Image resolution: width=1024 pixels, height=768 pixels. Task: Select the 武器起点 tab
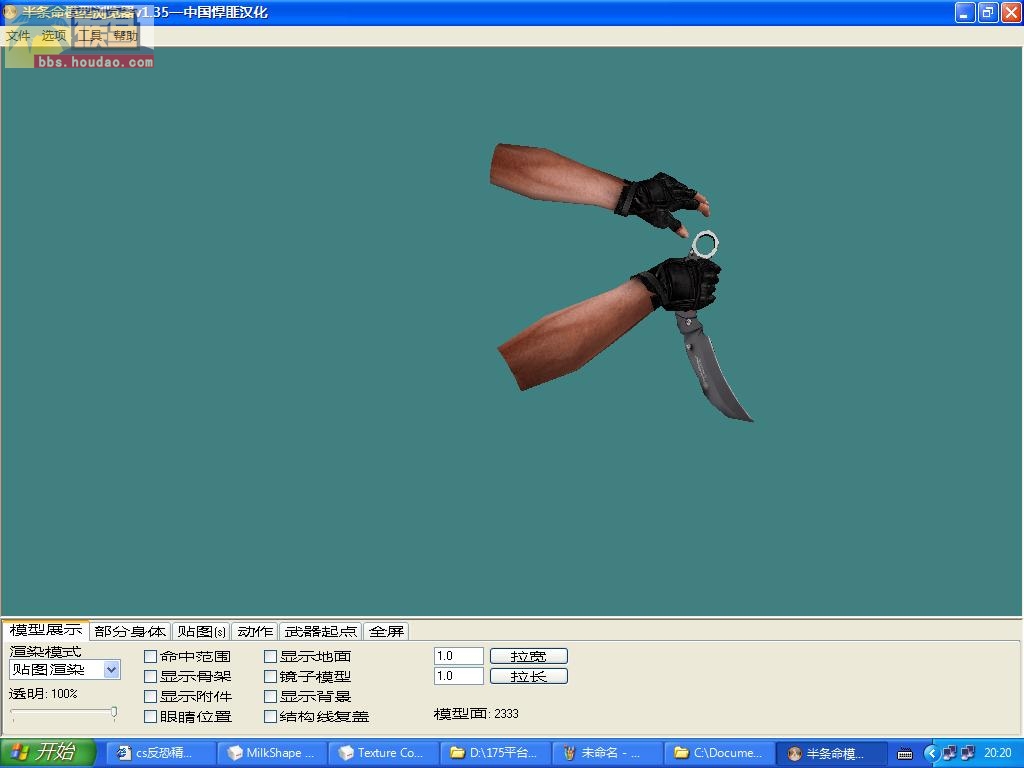click(x=320, y=632)
